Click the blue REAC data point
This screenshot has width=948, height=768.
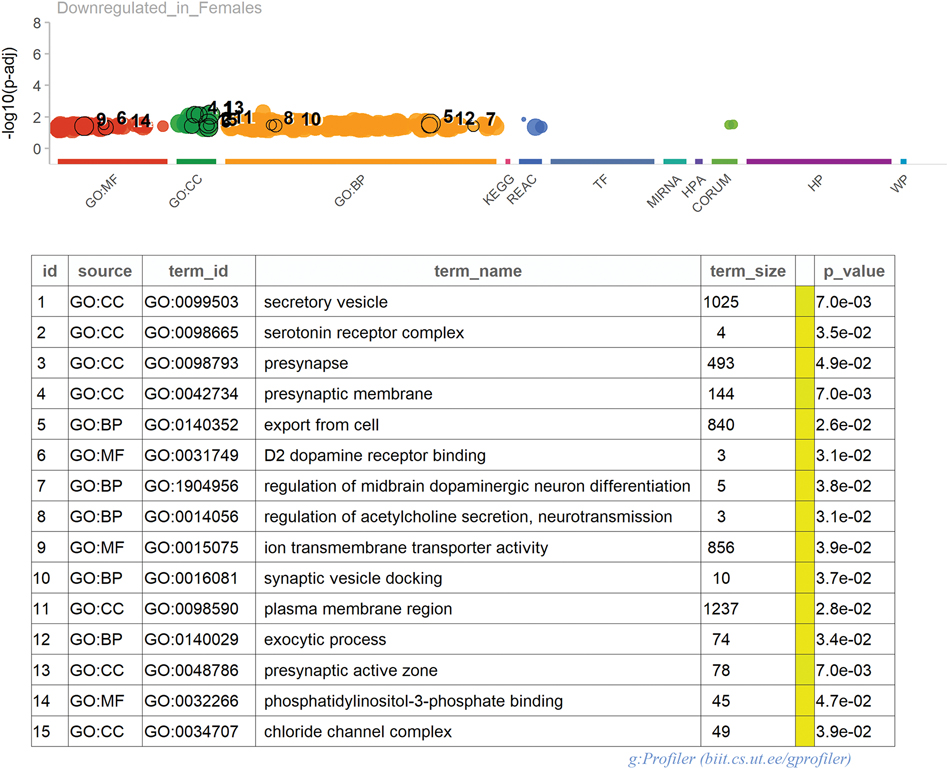[536, 127]
